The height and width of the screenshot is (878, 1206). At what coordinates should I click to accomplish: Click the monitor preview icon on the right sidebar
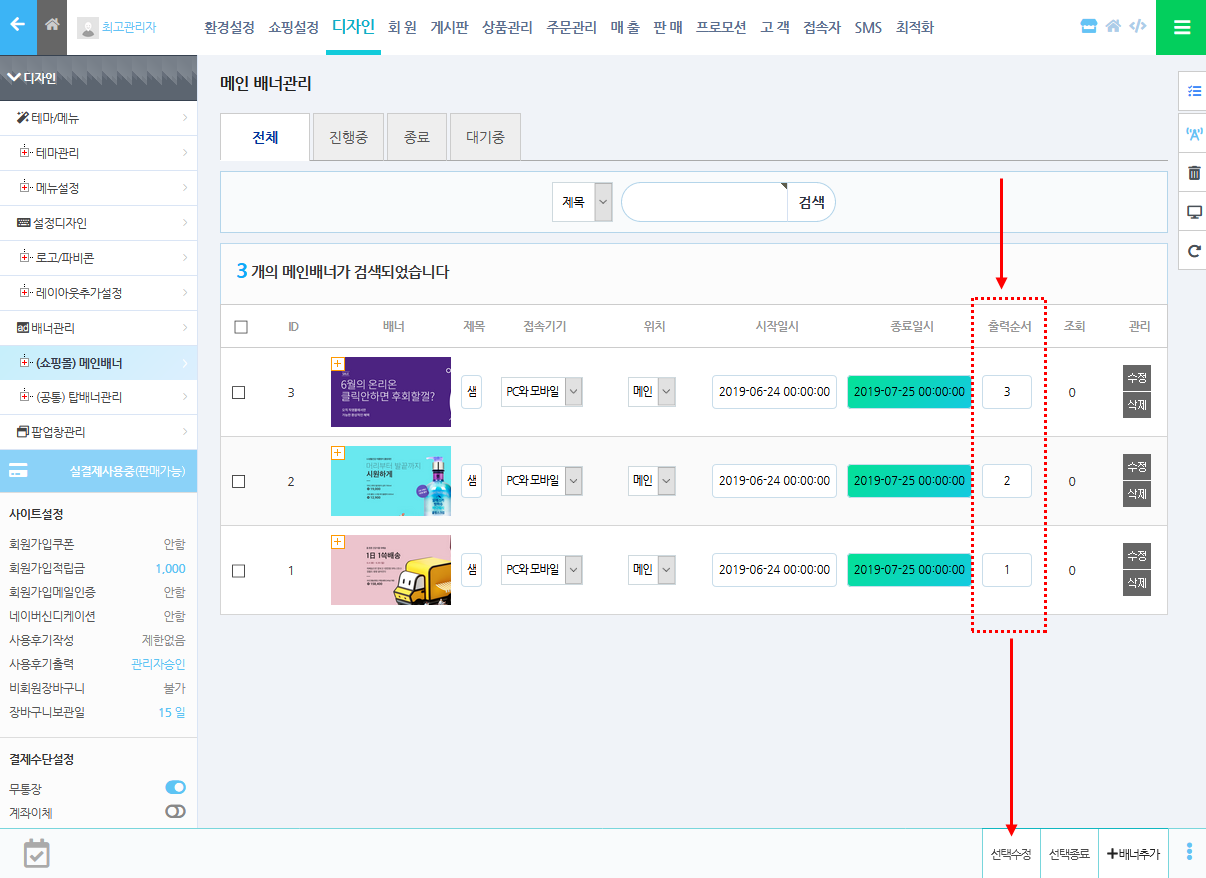(1192, 211)
